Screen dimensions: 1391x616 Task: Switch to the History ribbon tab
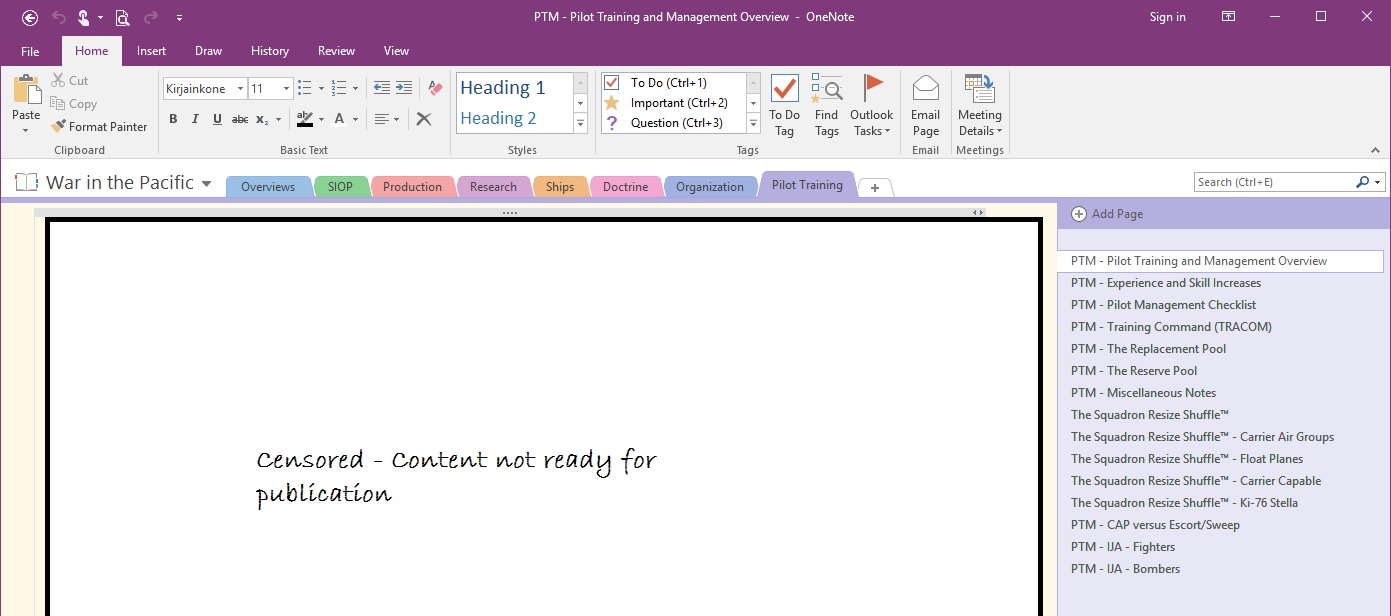(270, 51)
